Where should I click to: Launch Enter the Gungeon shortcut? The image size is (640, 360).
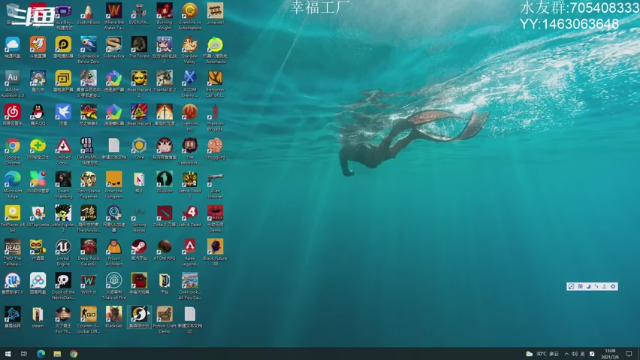(113, 185)
